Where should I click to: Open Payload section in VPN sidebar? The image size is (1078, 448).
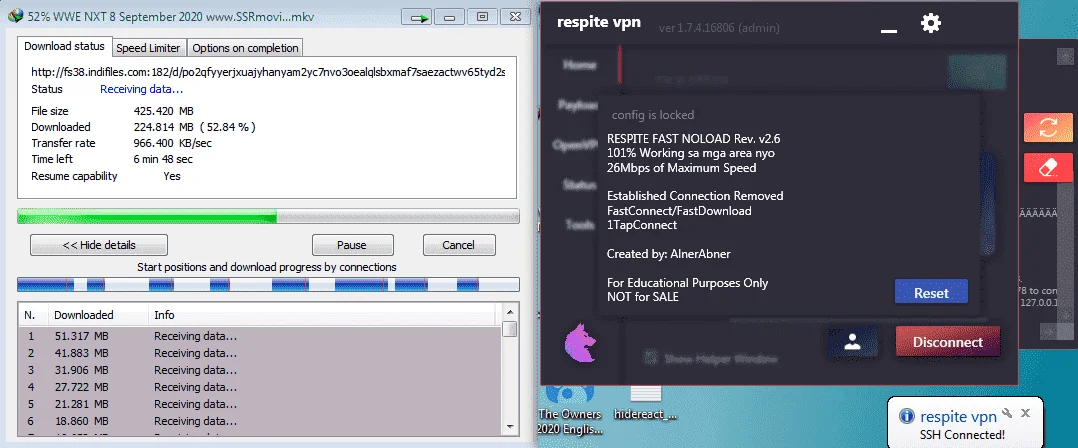click(578, 105)
